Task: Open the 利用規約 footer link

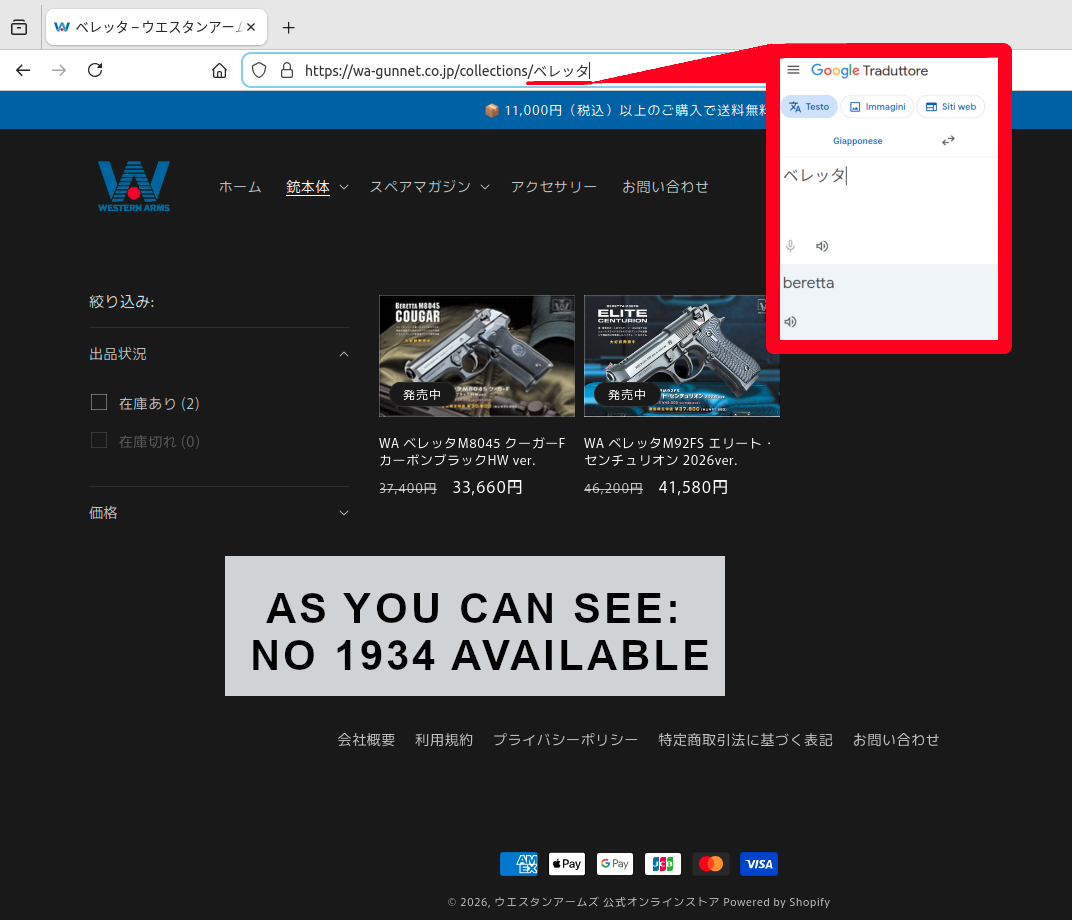Action: tap(444, 740)
